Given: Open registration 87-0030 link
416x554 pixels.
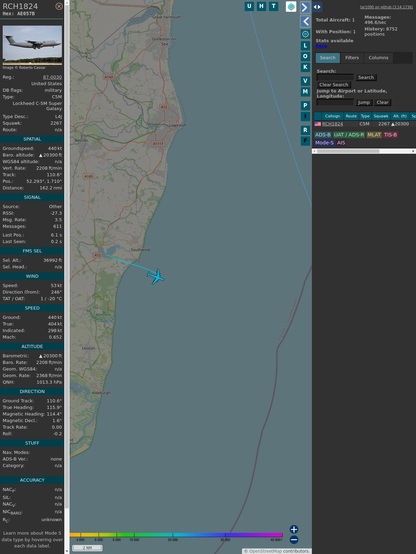Looking at the screenshot, I should pos(52,77).
